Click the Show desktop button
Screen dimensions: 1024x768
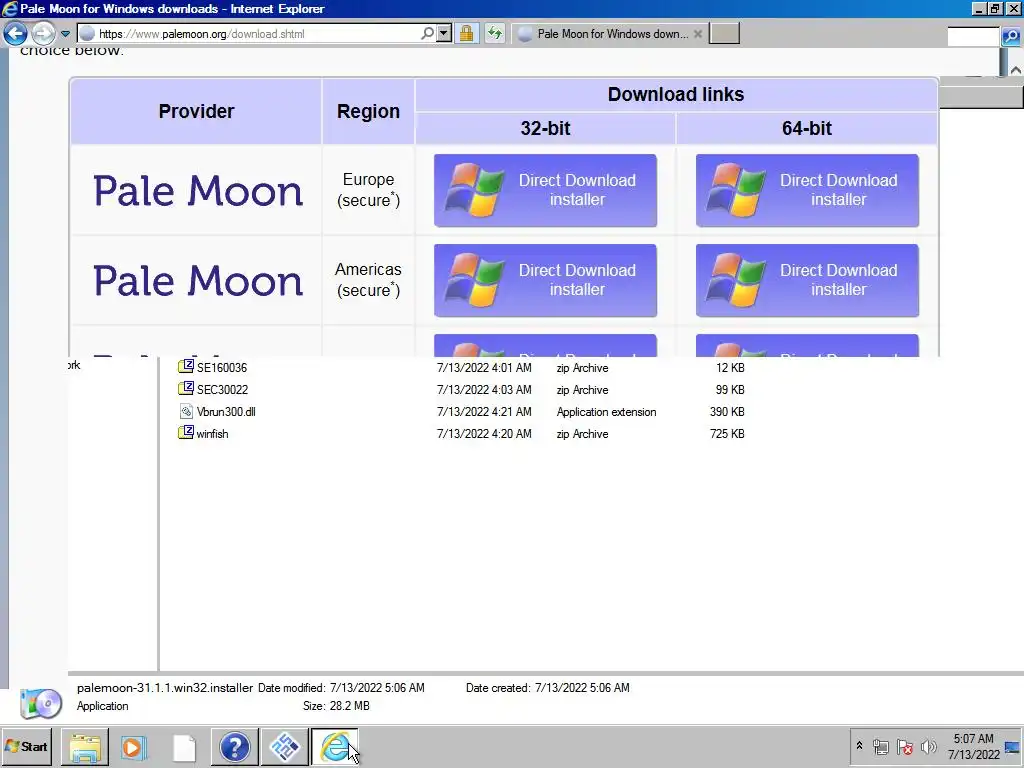point(1014,746)
